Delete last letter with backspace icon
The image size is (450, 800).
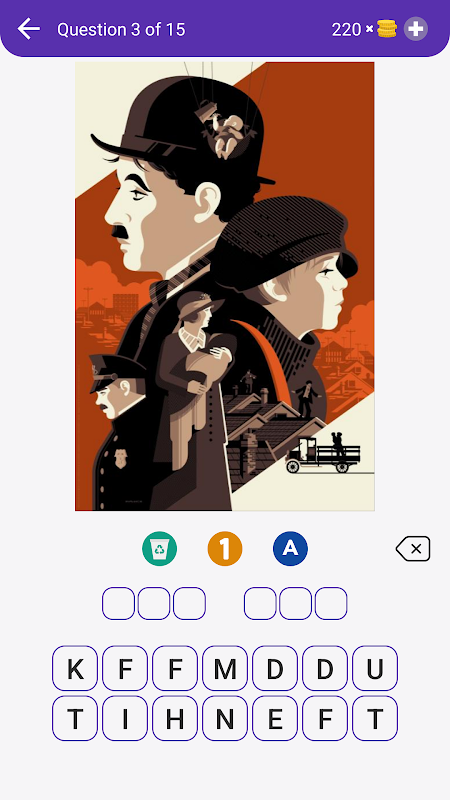pos(413,549)
